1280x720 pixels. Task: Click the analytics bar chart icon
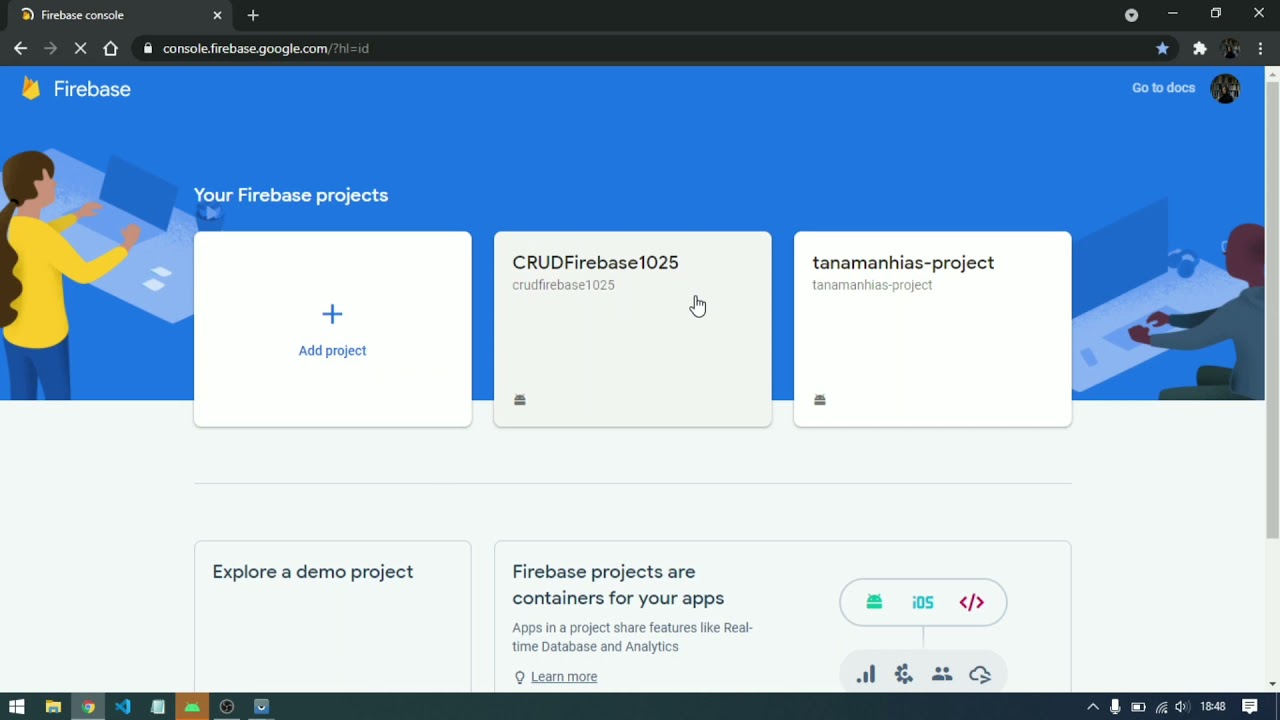(x=866, y=675)
